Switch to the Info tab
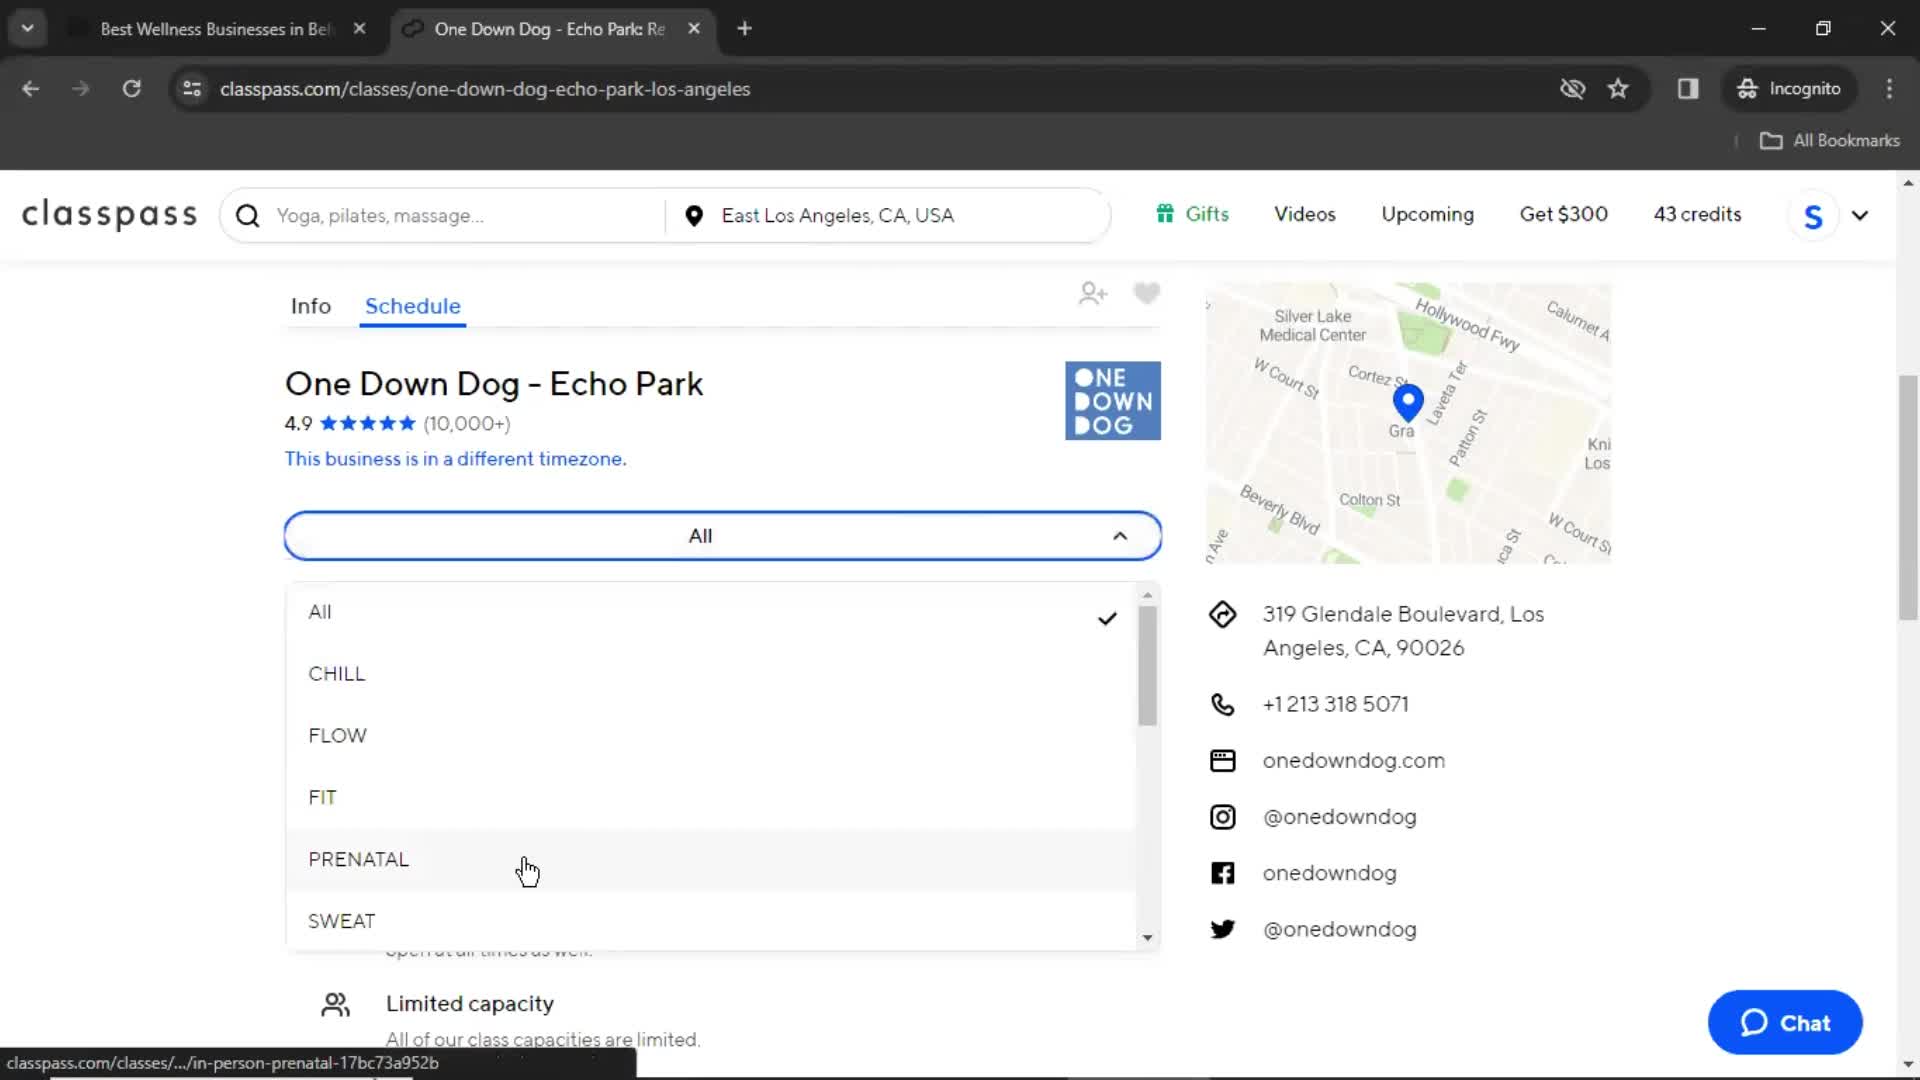 click(311, 305)
